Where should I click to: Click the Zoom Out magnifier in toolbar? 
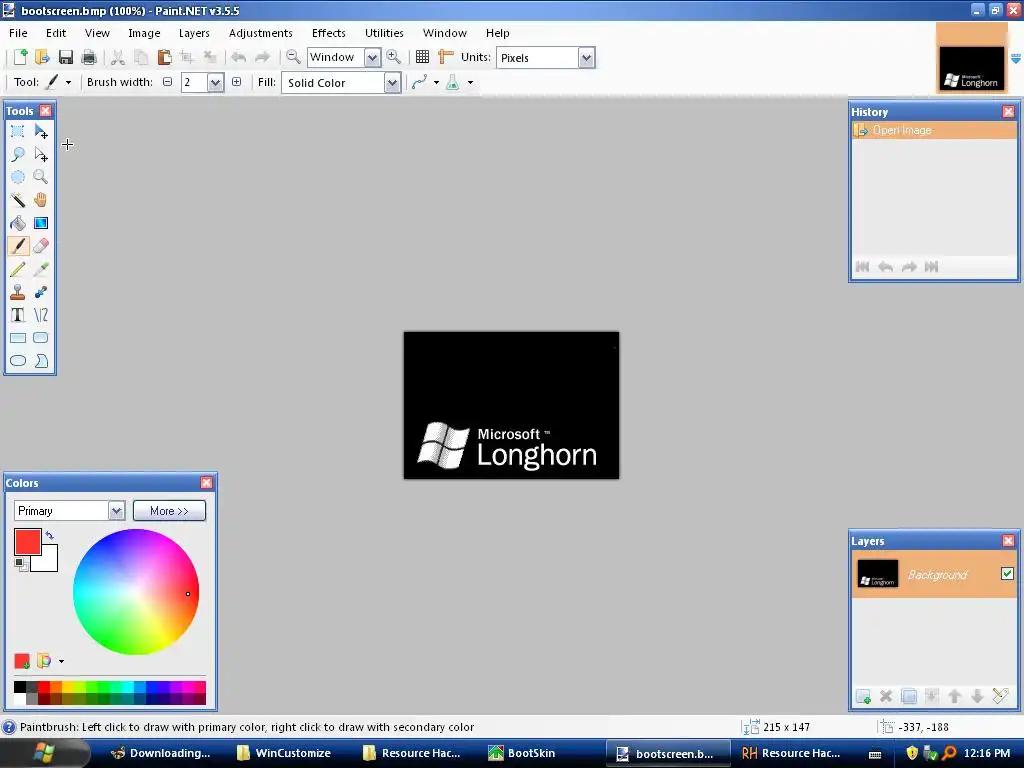pyautogui.click(x=293, y=57)
